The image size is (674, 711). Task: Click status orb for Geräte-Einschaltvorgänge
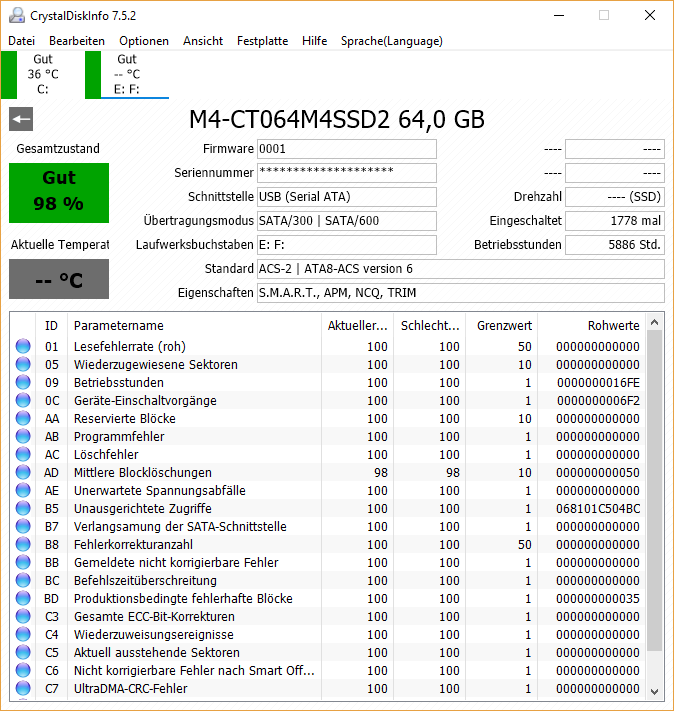click(x=23, y=400)
